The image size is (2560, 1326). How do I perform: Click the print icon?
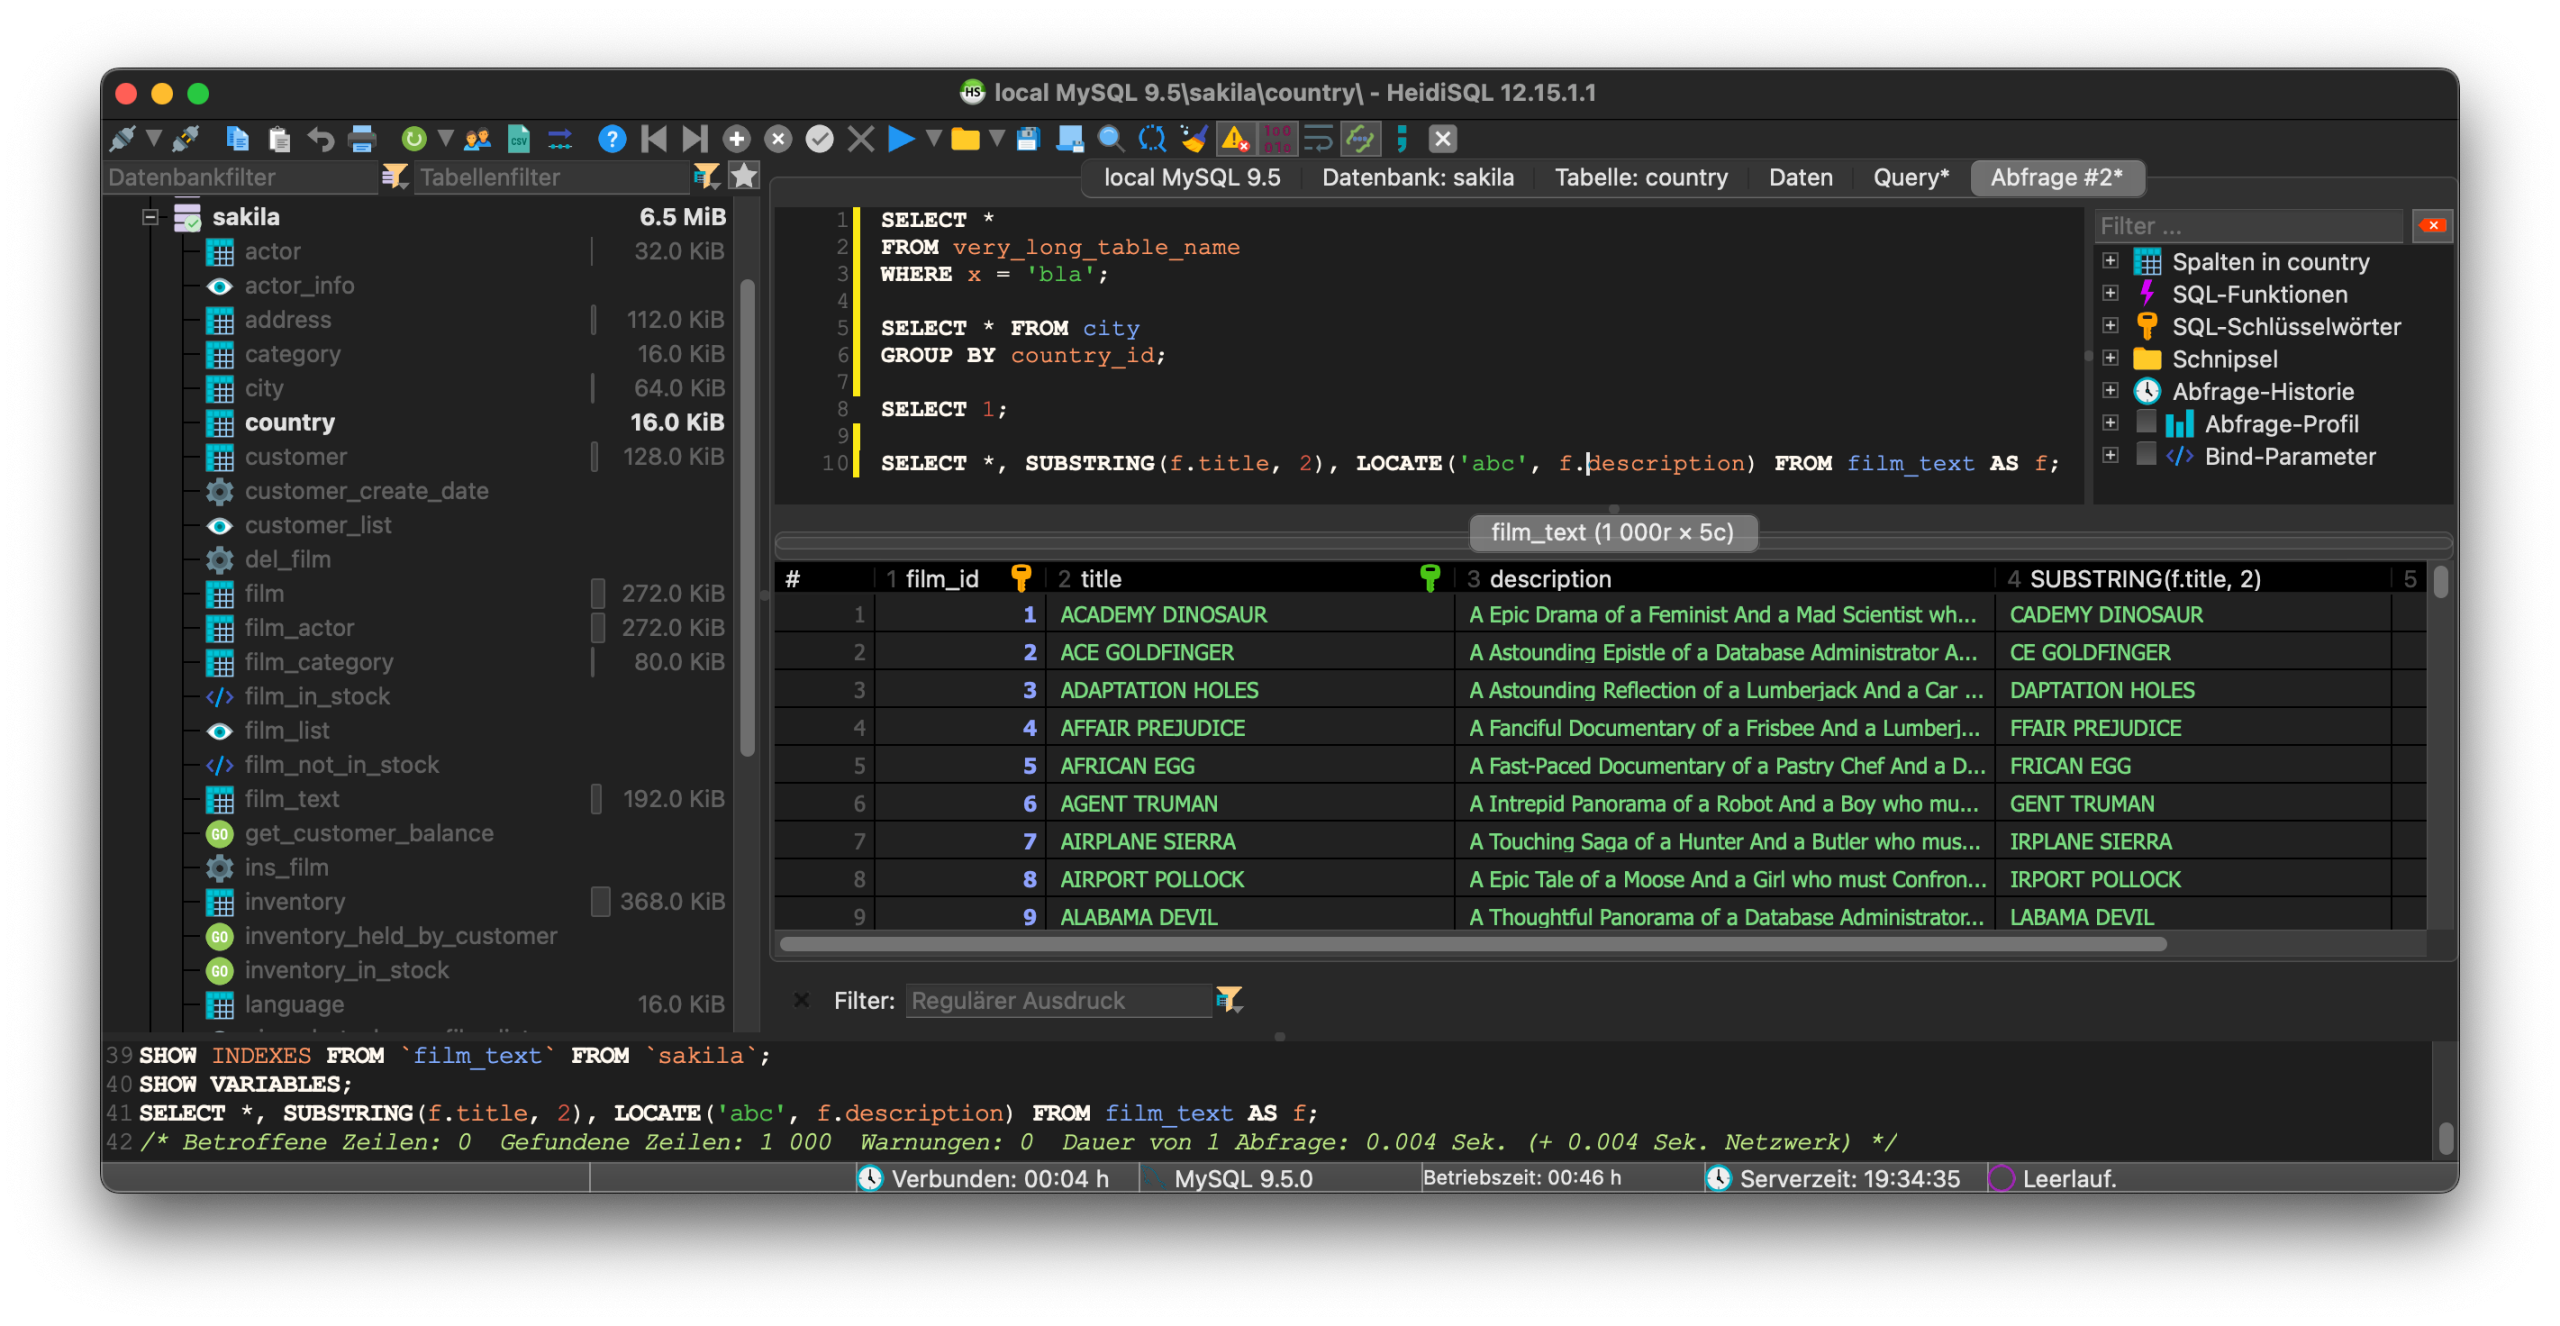pos(362,138)
